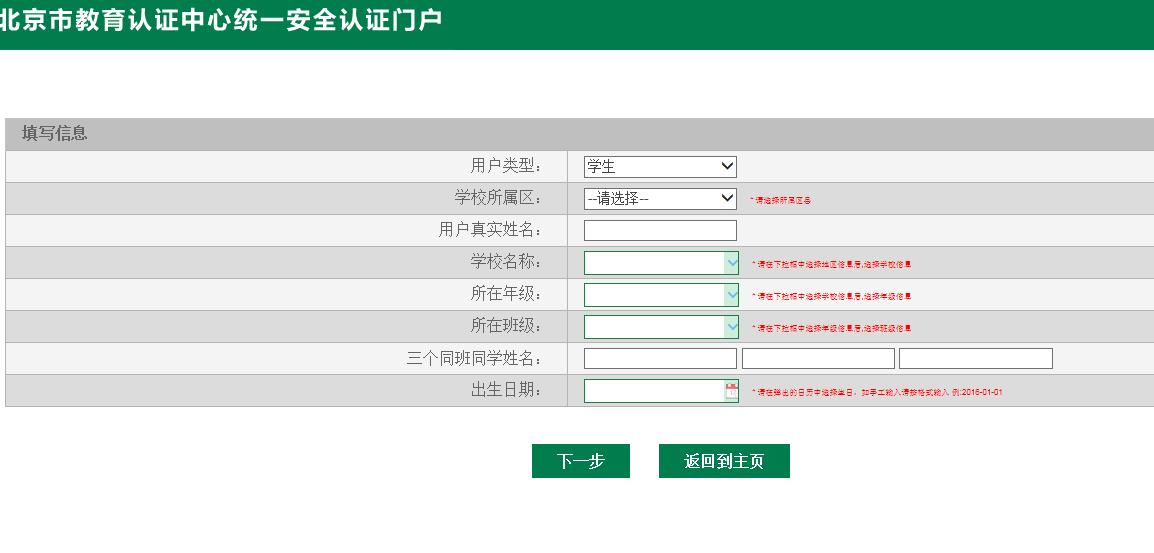
Task: Focus the first classmate name field
Action: (x=660, y=359)
